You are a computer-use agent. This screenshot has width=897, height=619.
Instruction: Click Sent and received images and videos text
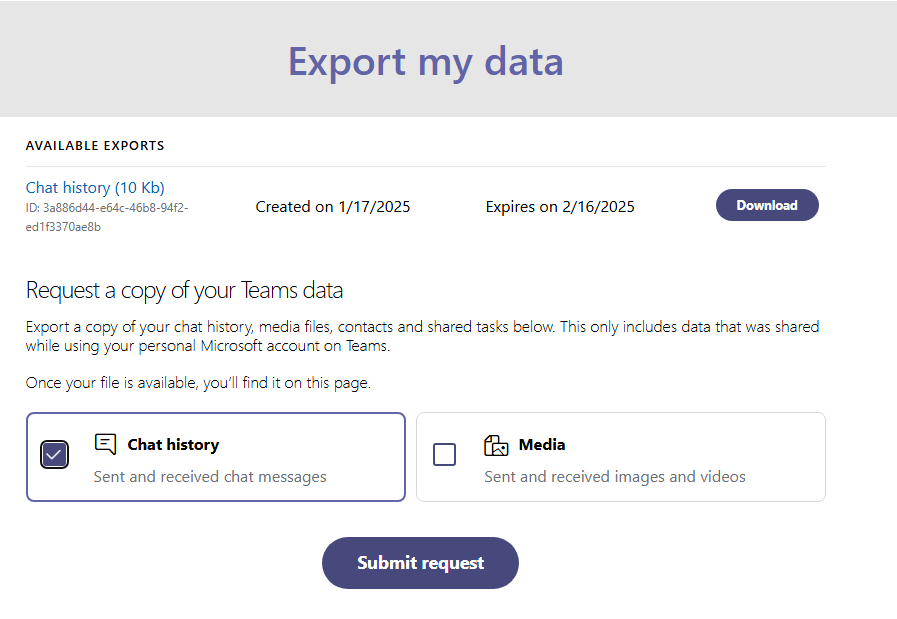point(615,477)
